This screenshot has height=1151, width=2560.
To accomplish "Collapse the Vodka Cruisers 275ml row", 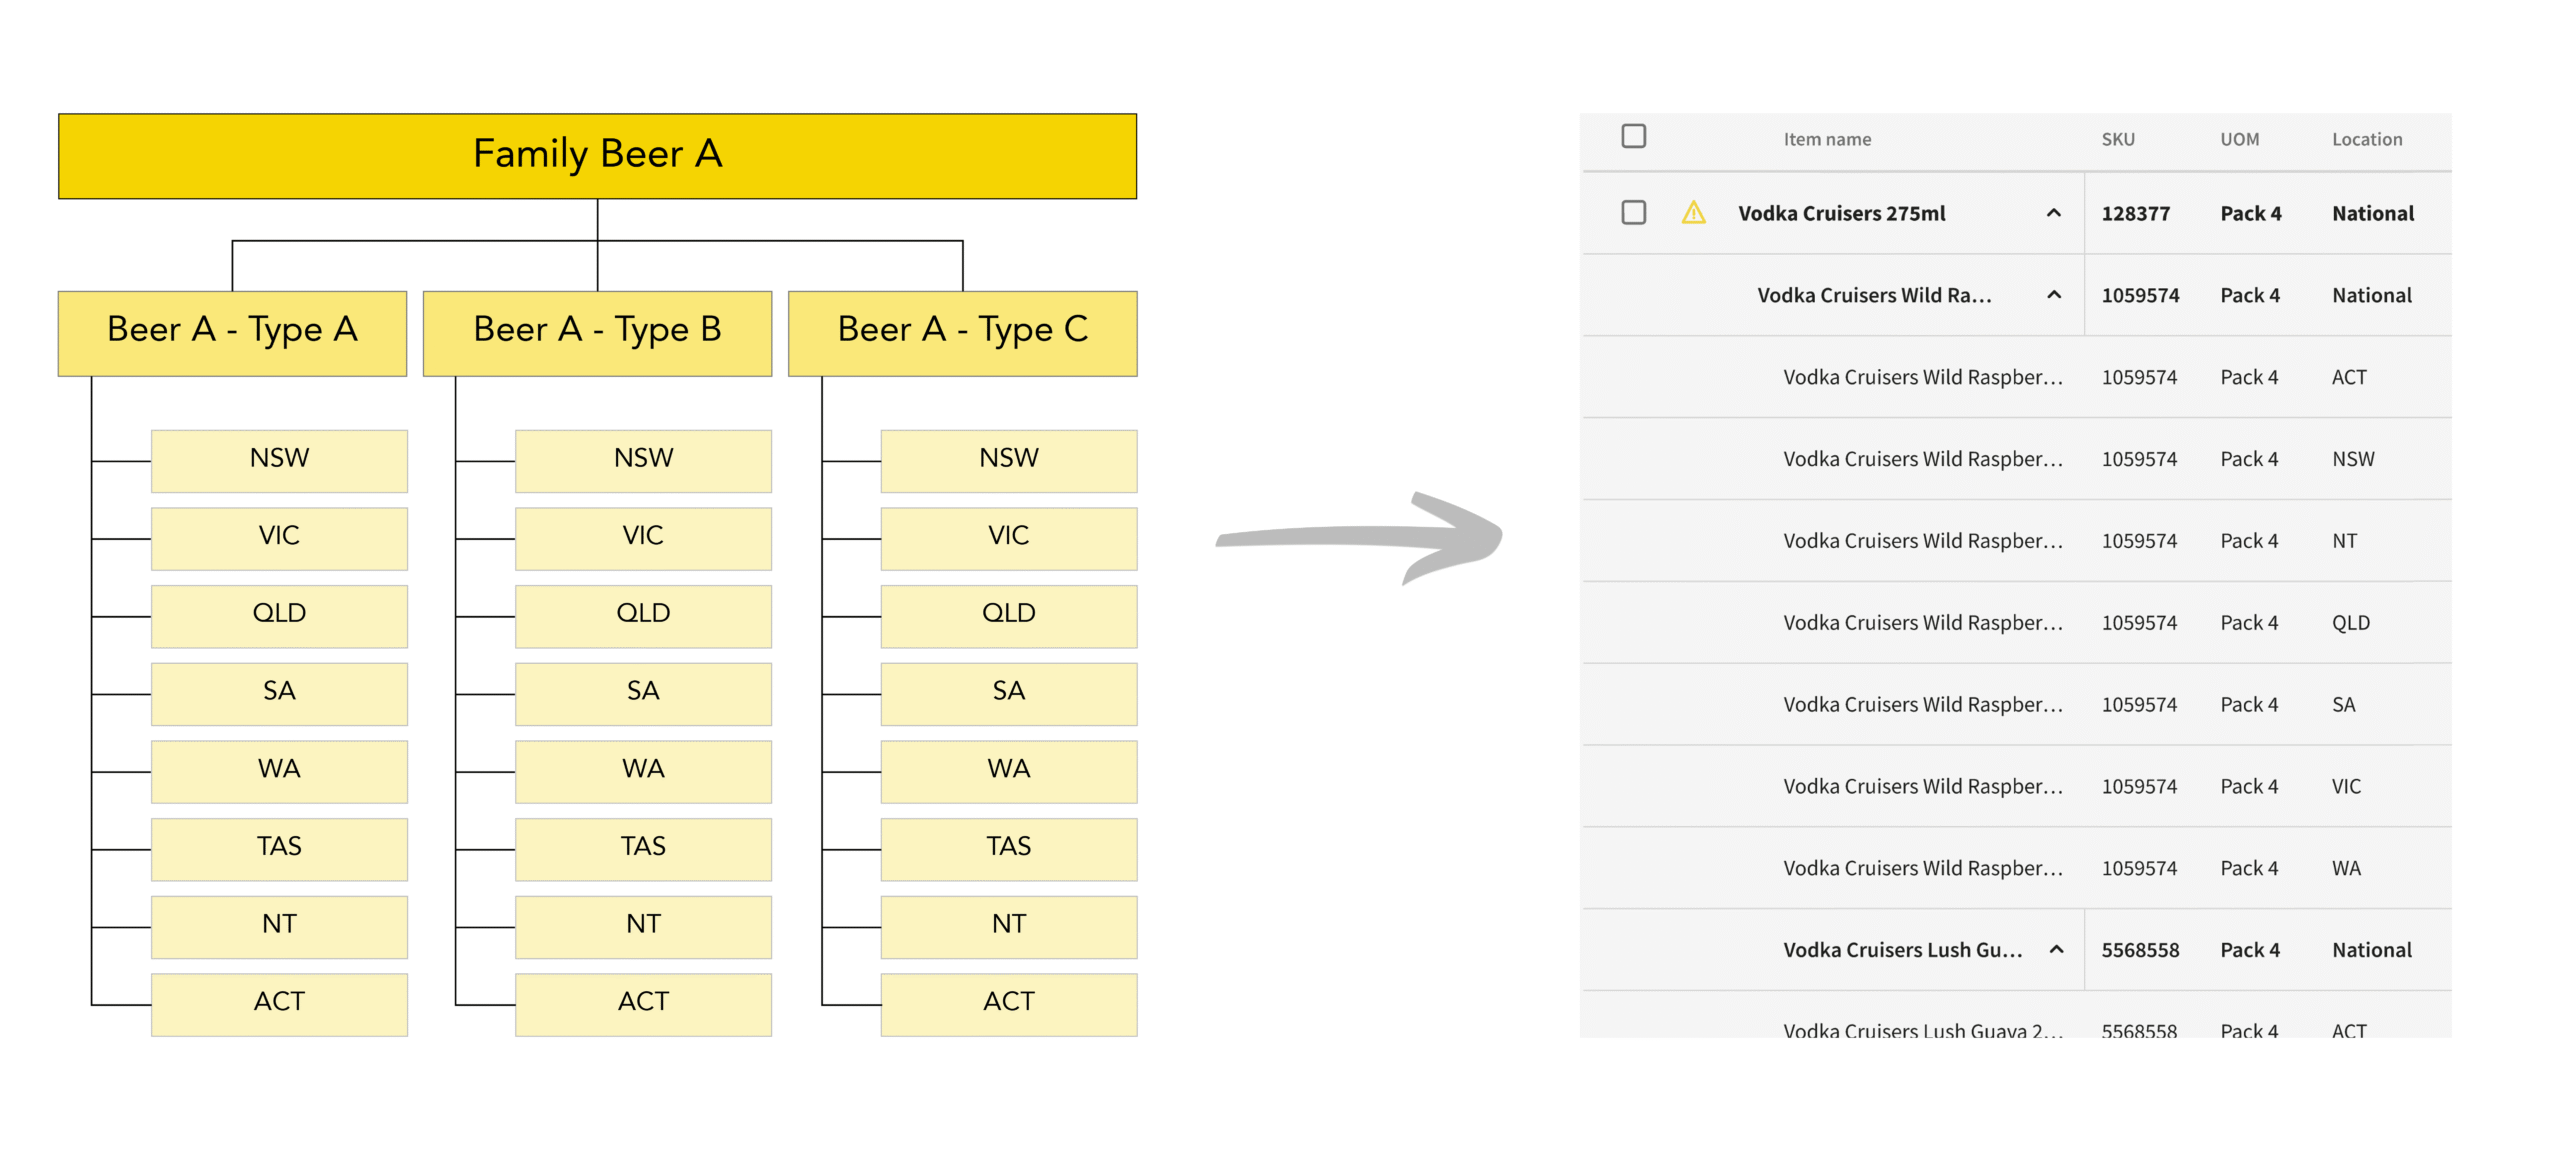I will (2053, 213).
